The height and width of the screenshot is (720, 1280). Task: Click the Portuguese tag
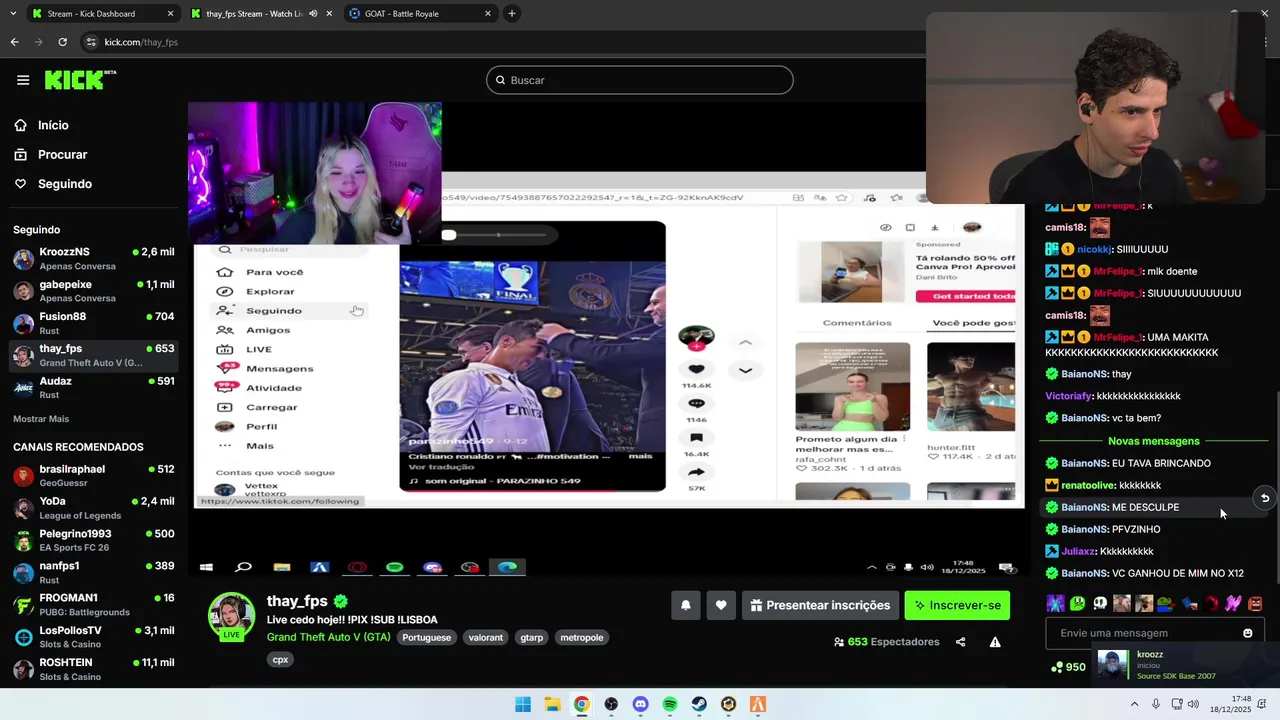pyautogui.click(x=427, y=637)
